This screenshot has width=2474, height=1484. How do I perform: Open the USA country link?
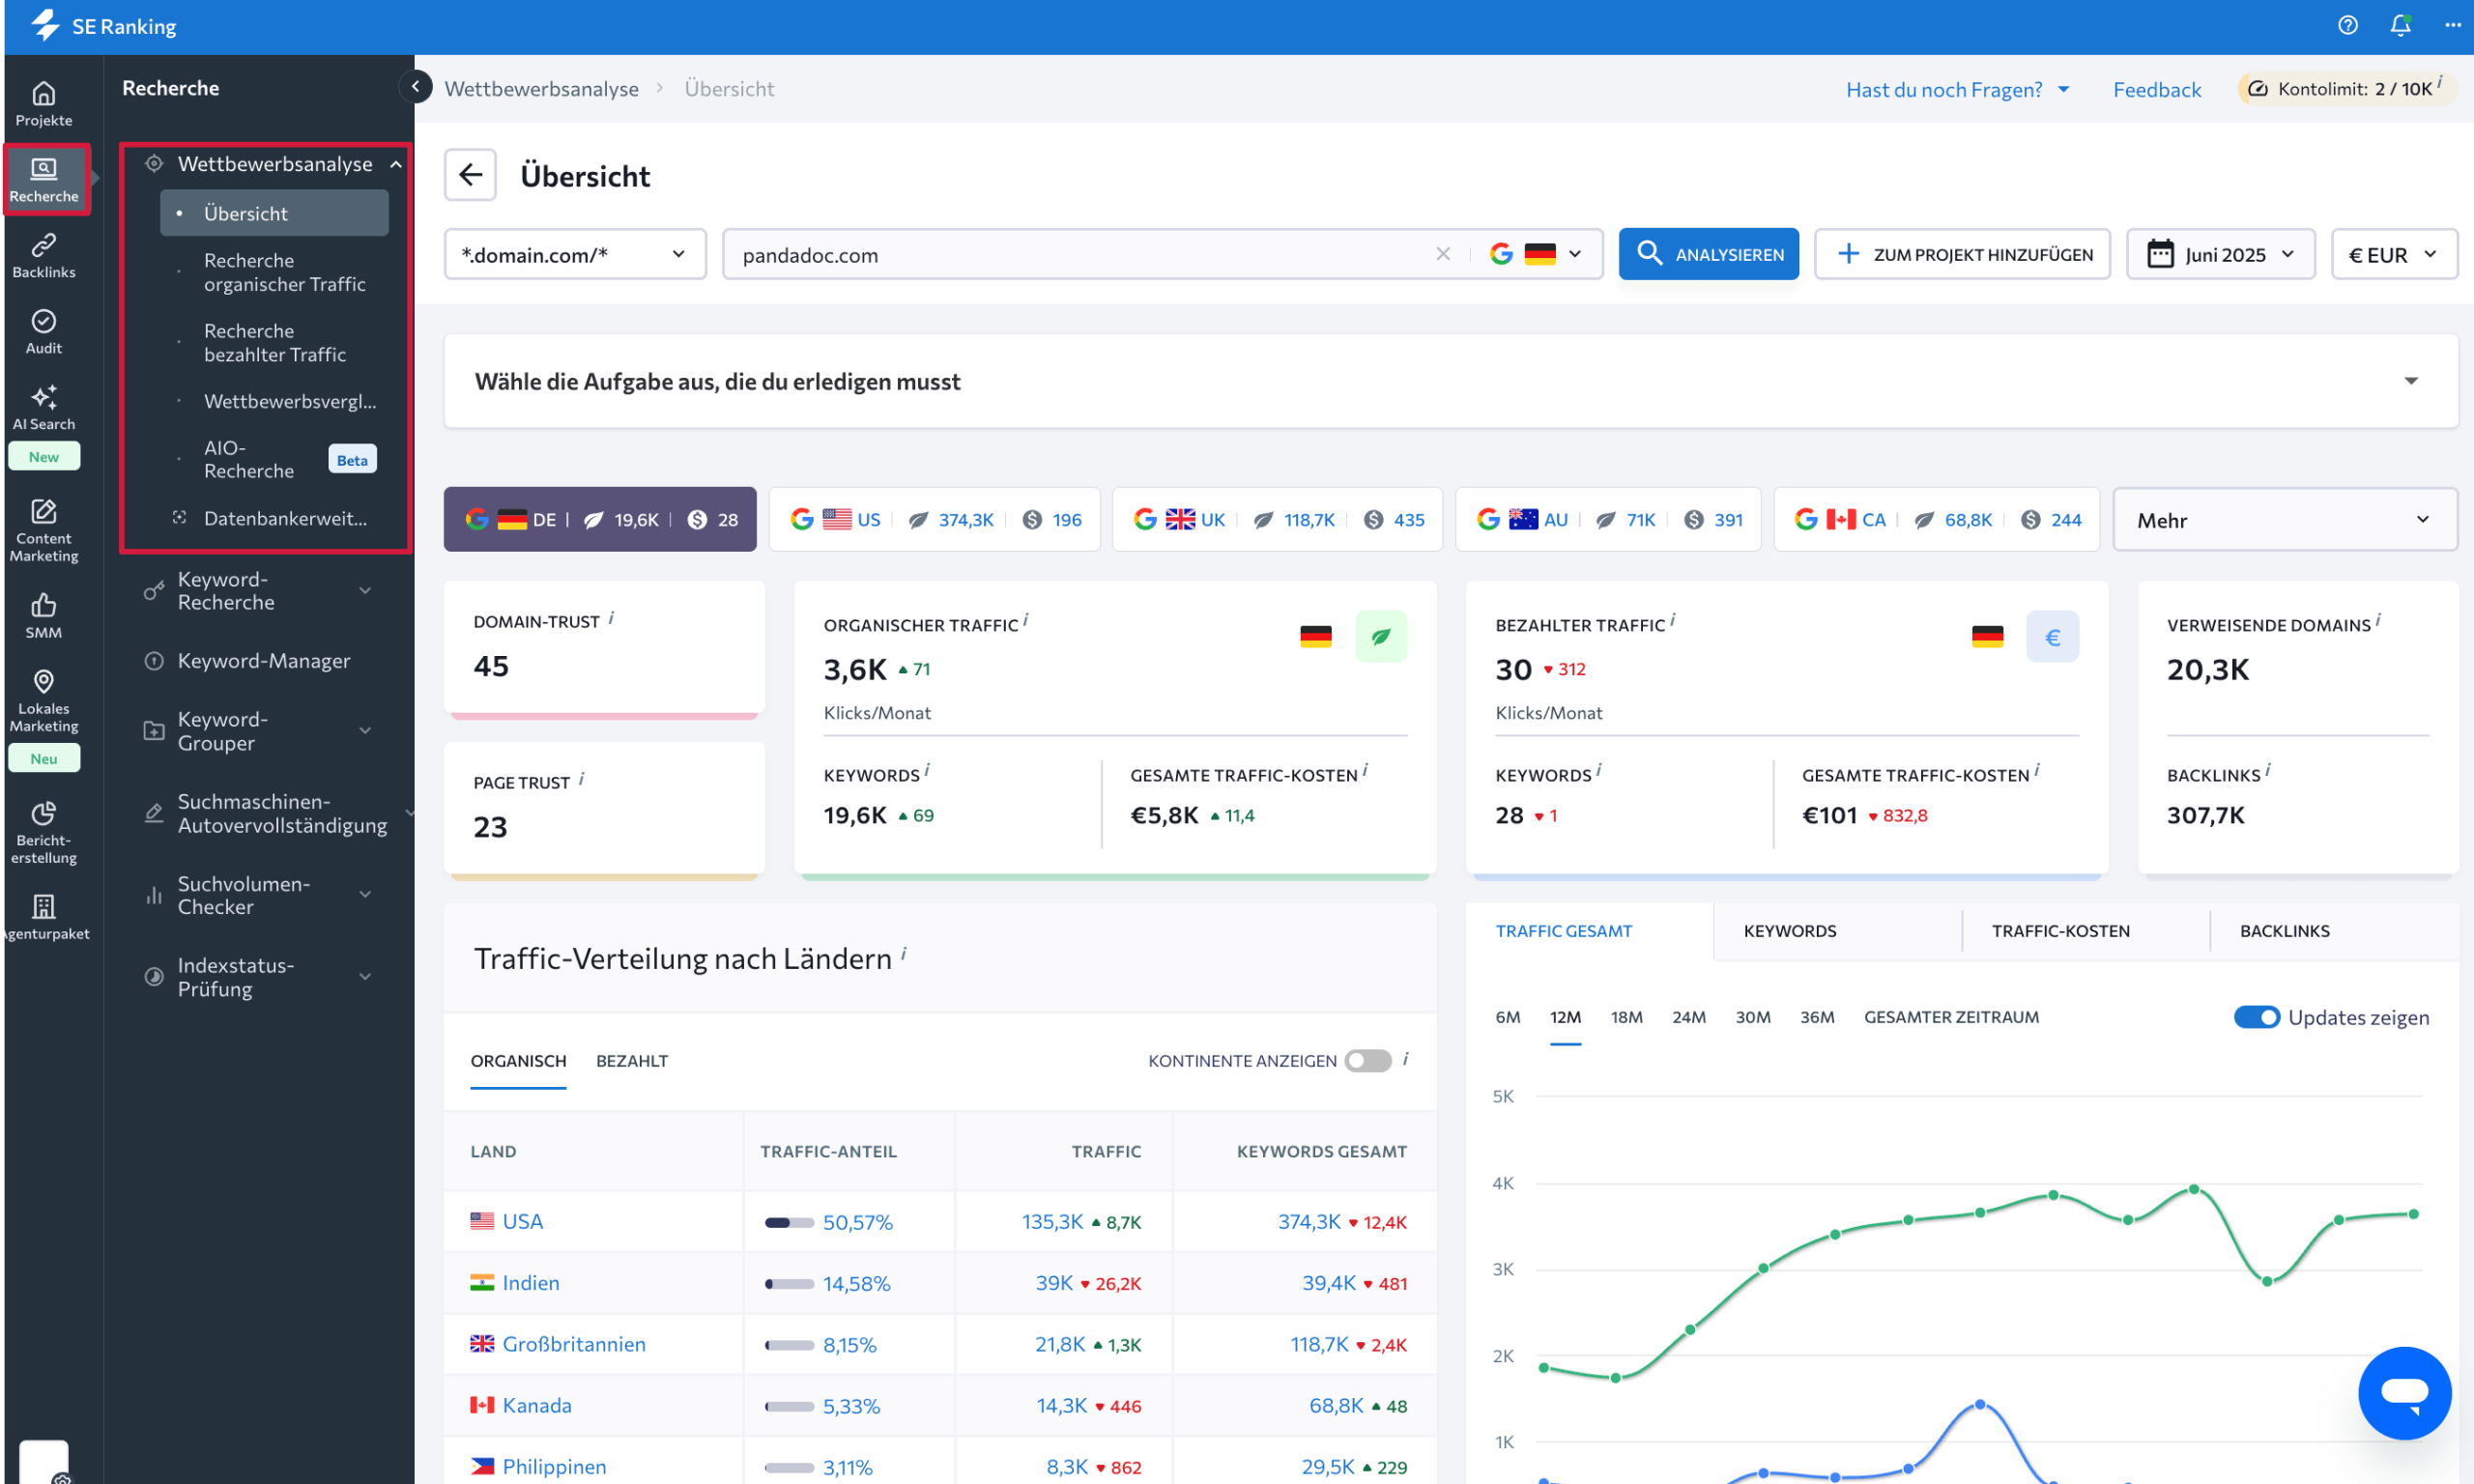coord(522,1221)
